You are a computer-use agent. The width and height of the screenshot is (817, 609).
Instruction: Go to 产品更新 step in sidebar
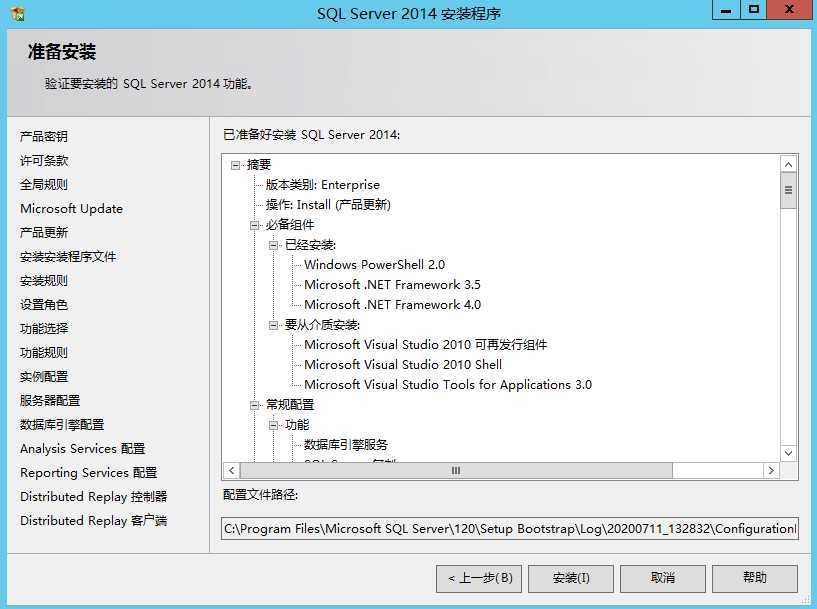(44, 232)
